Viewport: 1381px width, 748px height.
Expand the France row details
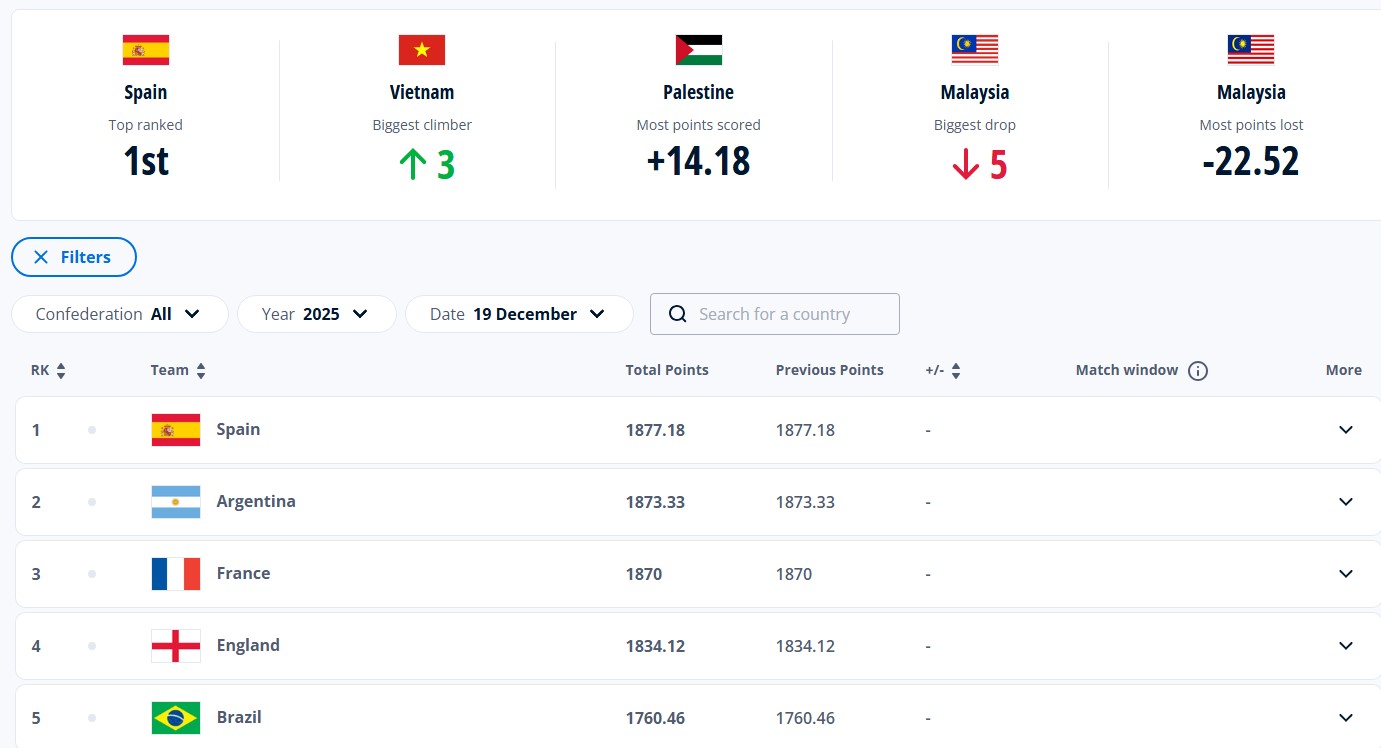pos(1345,574)
